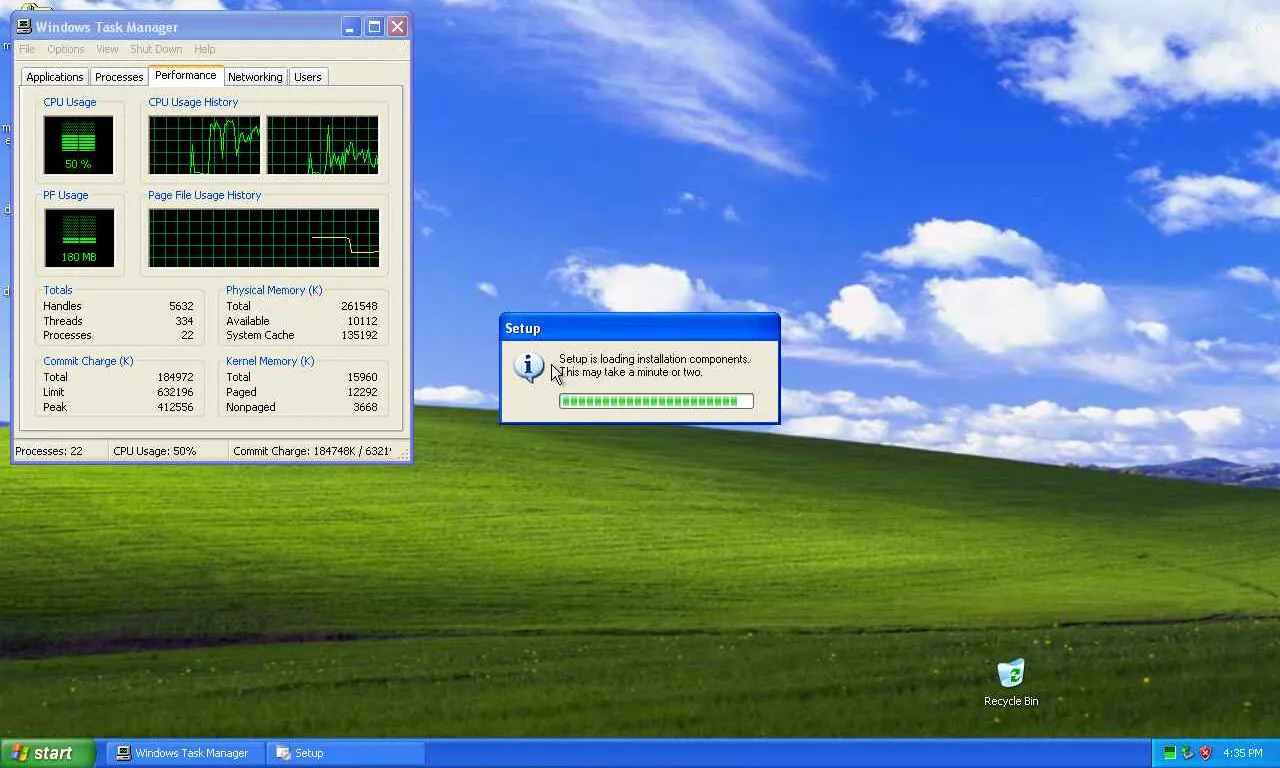Click Physical Memory Total value 261548
The width and height of the screenshot is (1280, 768).
(358, 306)
